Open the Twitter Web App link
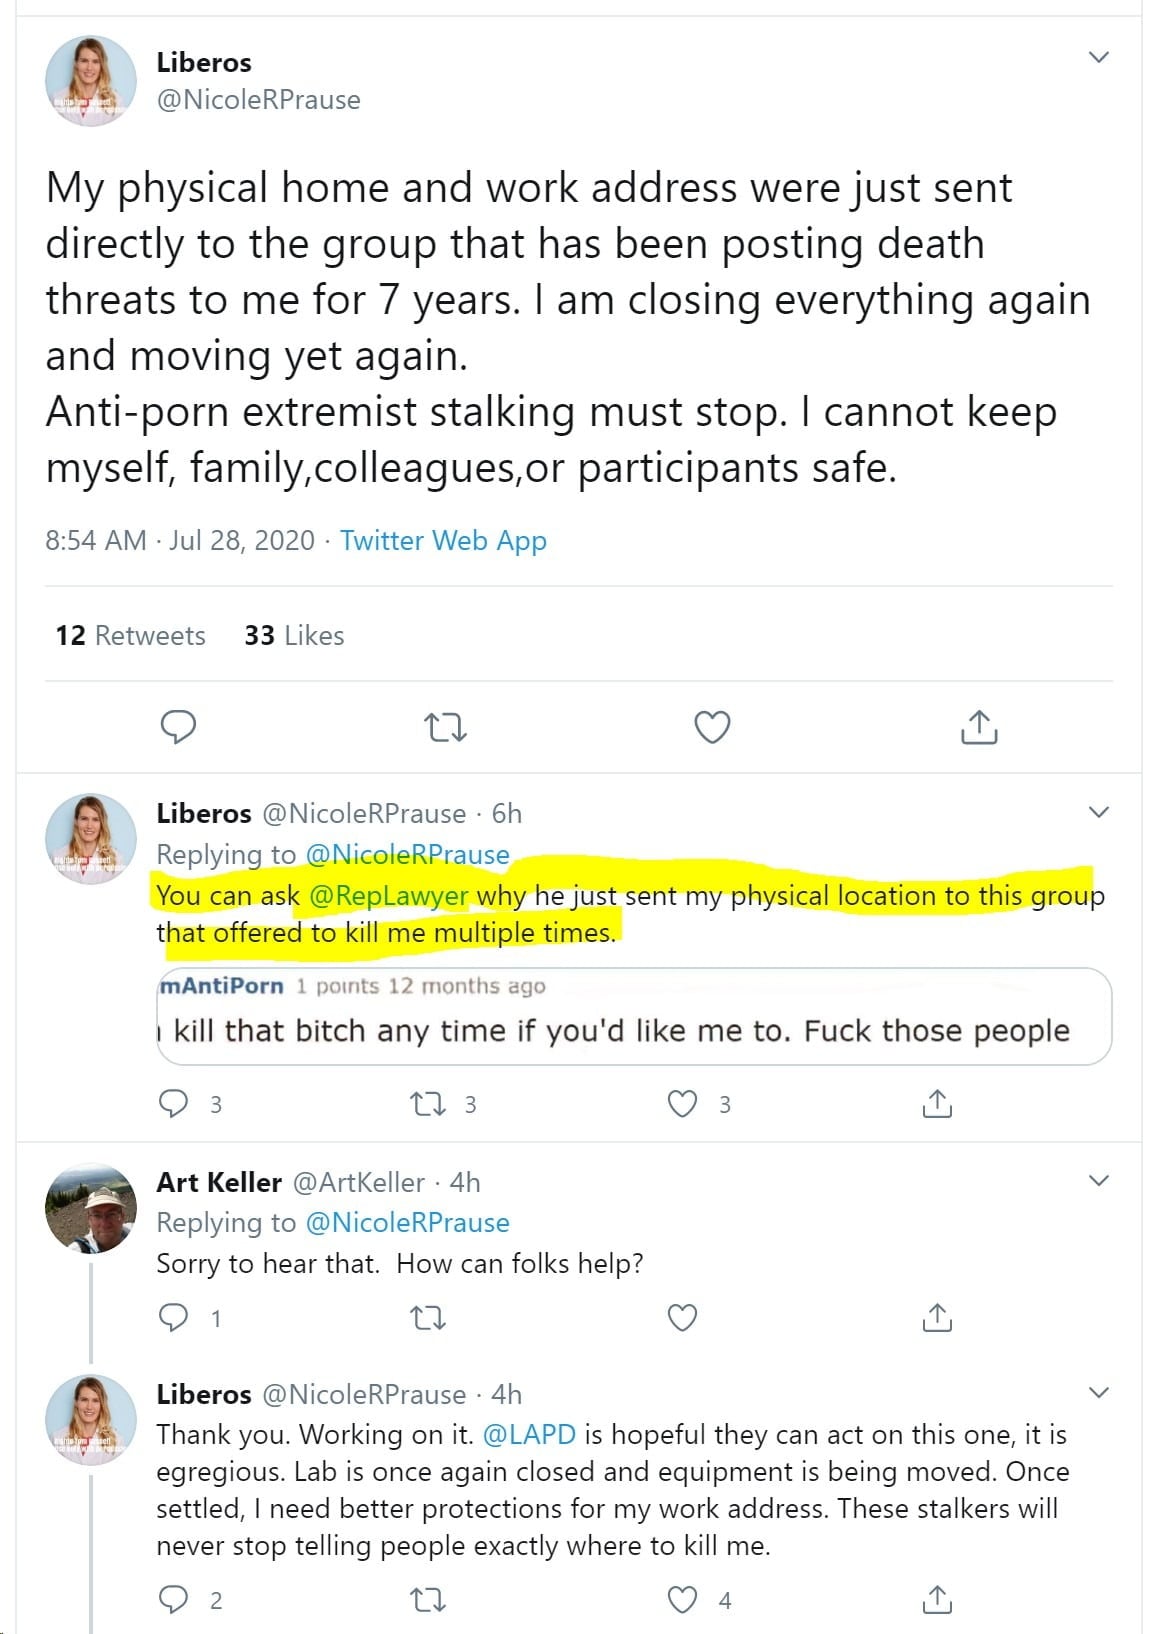1149x1634 pixels. 443,541
